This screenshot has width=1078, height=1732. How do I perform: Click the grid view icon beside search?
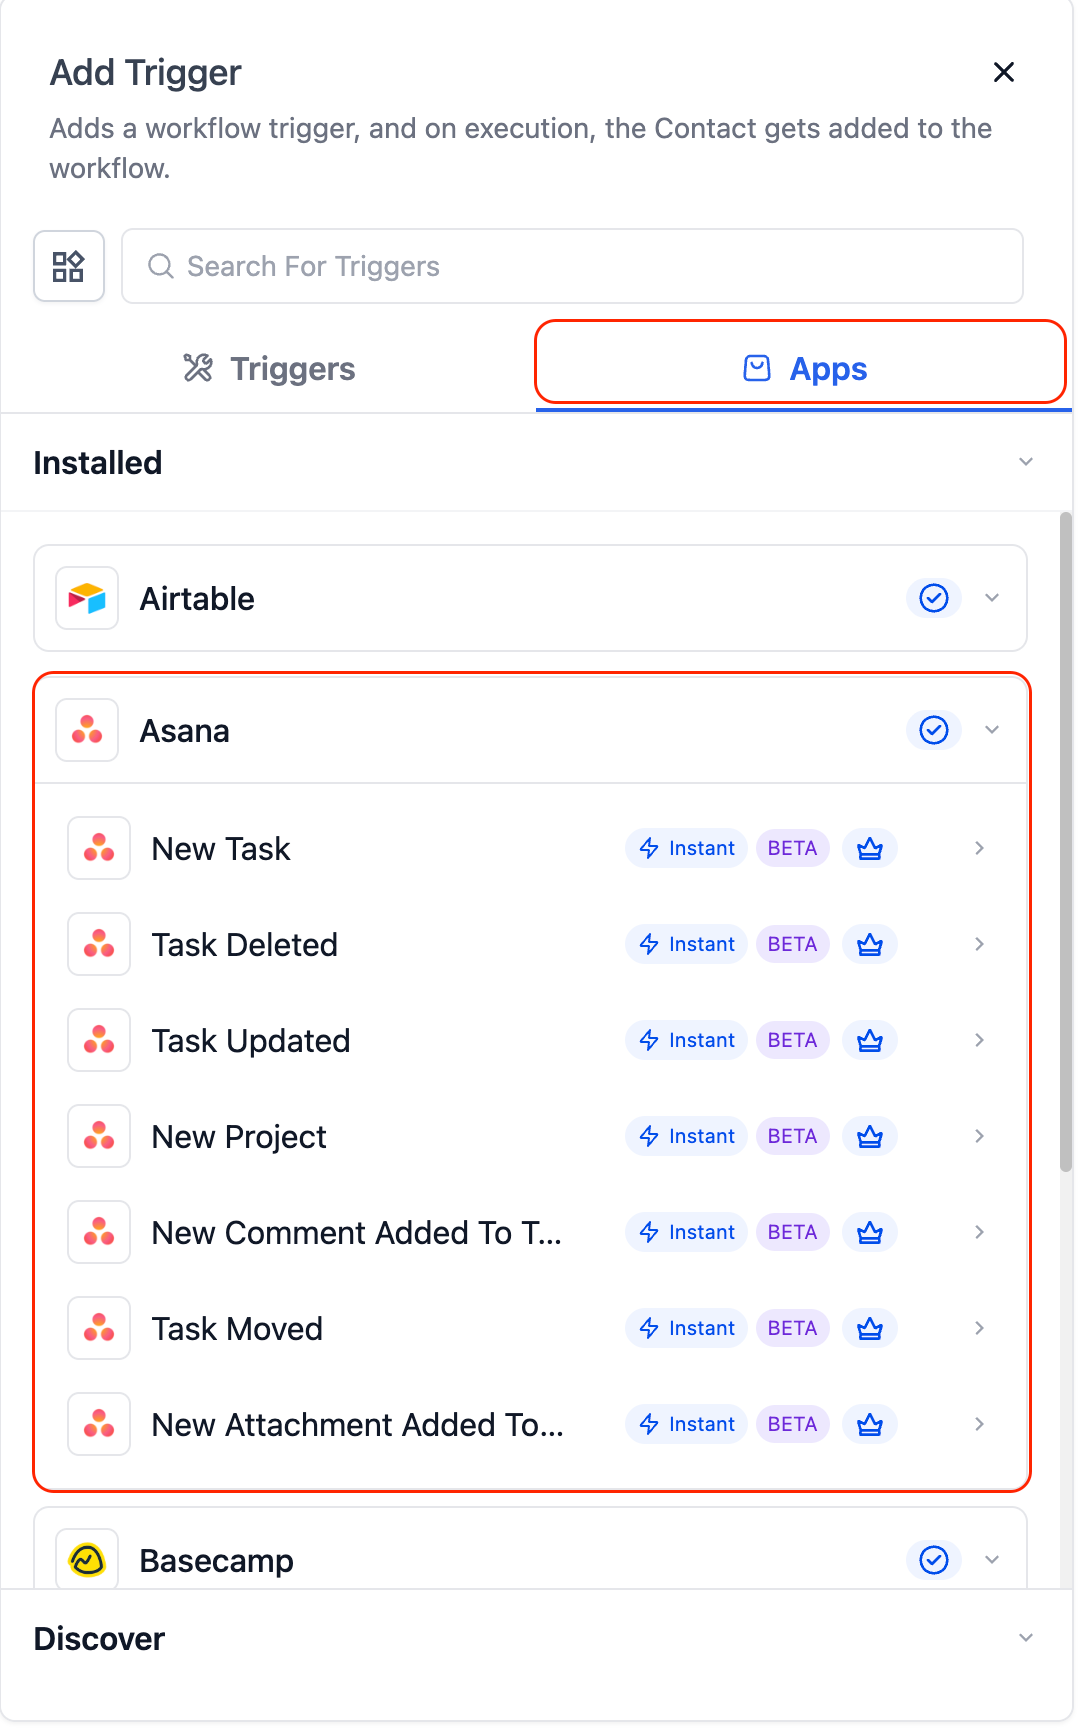[69, 266]
